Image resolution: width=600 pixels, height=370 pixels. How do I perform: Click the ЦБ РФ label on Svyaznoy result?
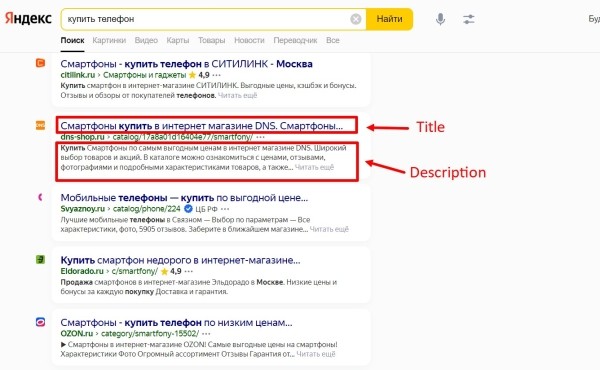tap(206, 209)
